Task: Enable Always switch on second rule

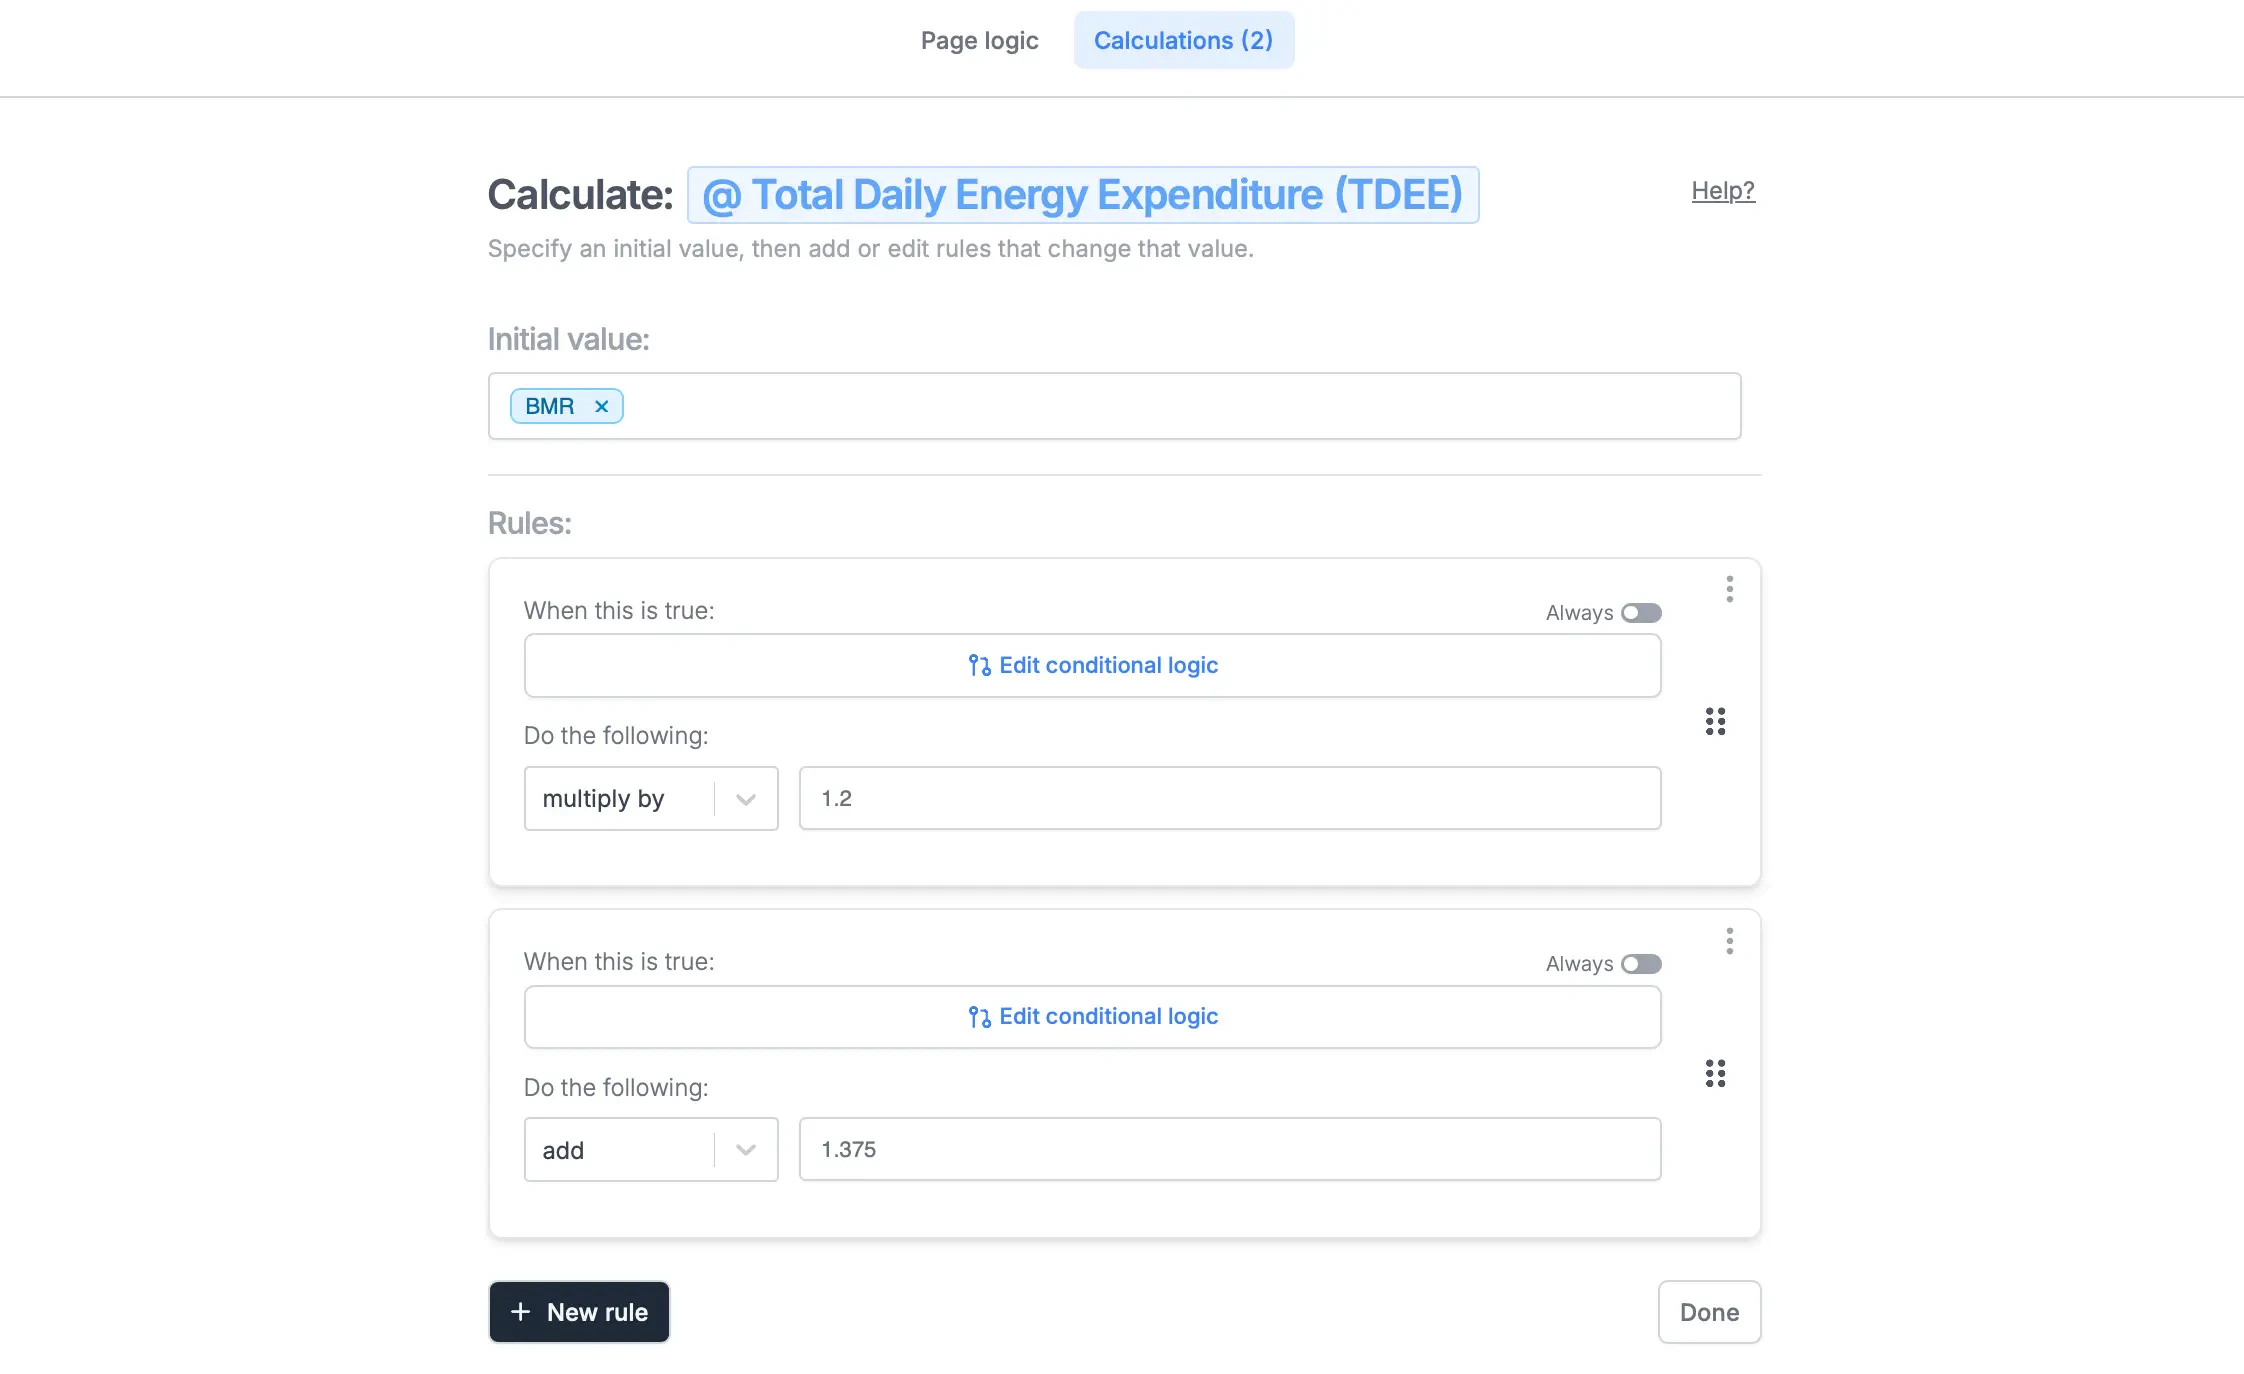Action: click(1641, 964)
